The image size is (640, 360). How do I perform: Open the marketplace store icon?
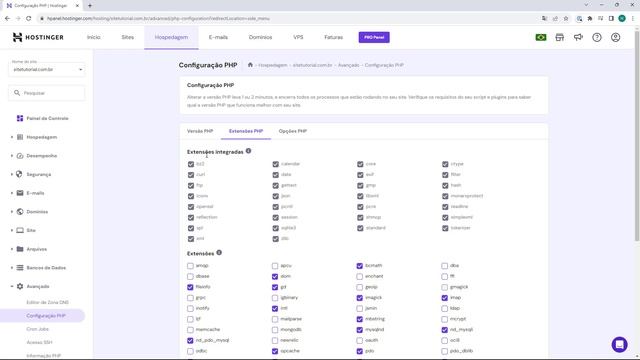560,37
